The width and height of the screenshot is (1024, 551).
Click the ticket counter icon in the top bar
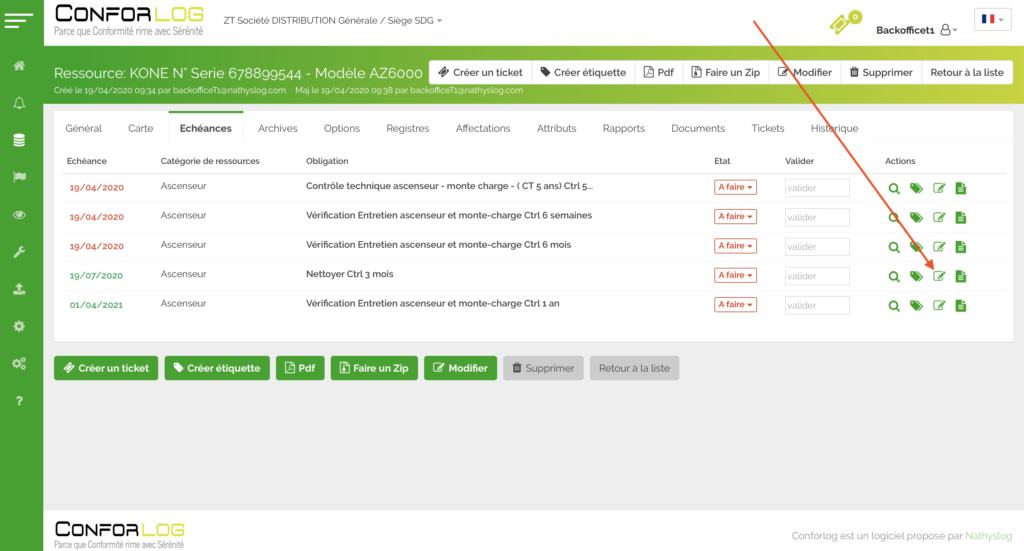843,23
